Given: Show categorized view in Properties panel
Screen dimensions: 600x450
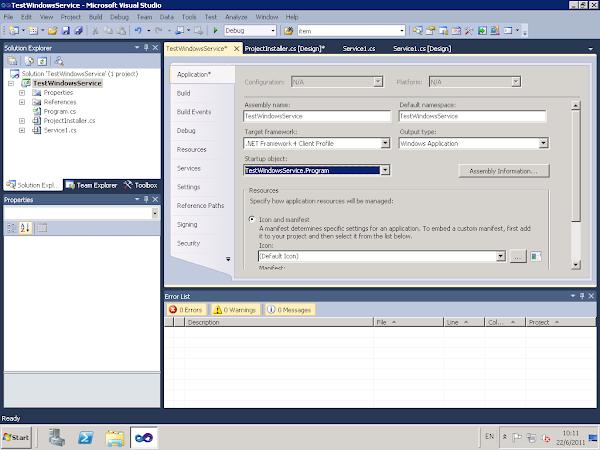Looking at the screenshot, I should pos(12,228).
